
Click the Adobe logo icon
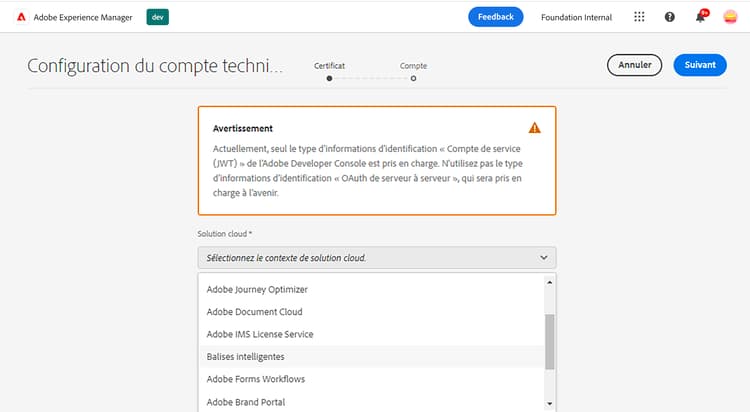point(21,17)
